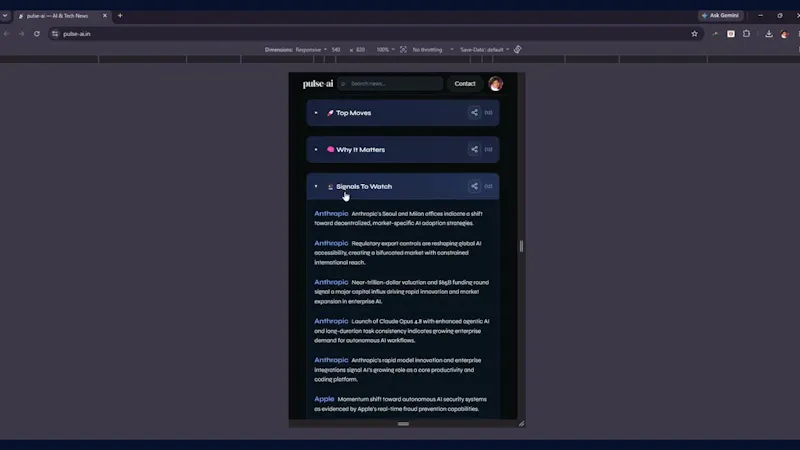The width and height of the screenshot is (800, 450).
Task: Expand the Why It Matters section
Action: (x=316, y=149)
